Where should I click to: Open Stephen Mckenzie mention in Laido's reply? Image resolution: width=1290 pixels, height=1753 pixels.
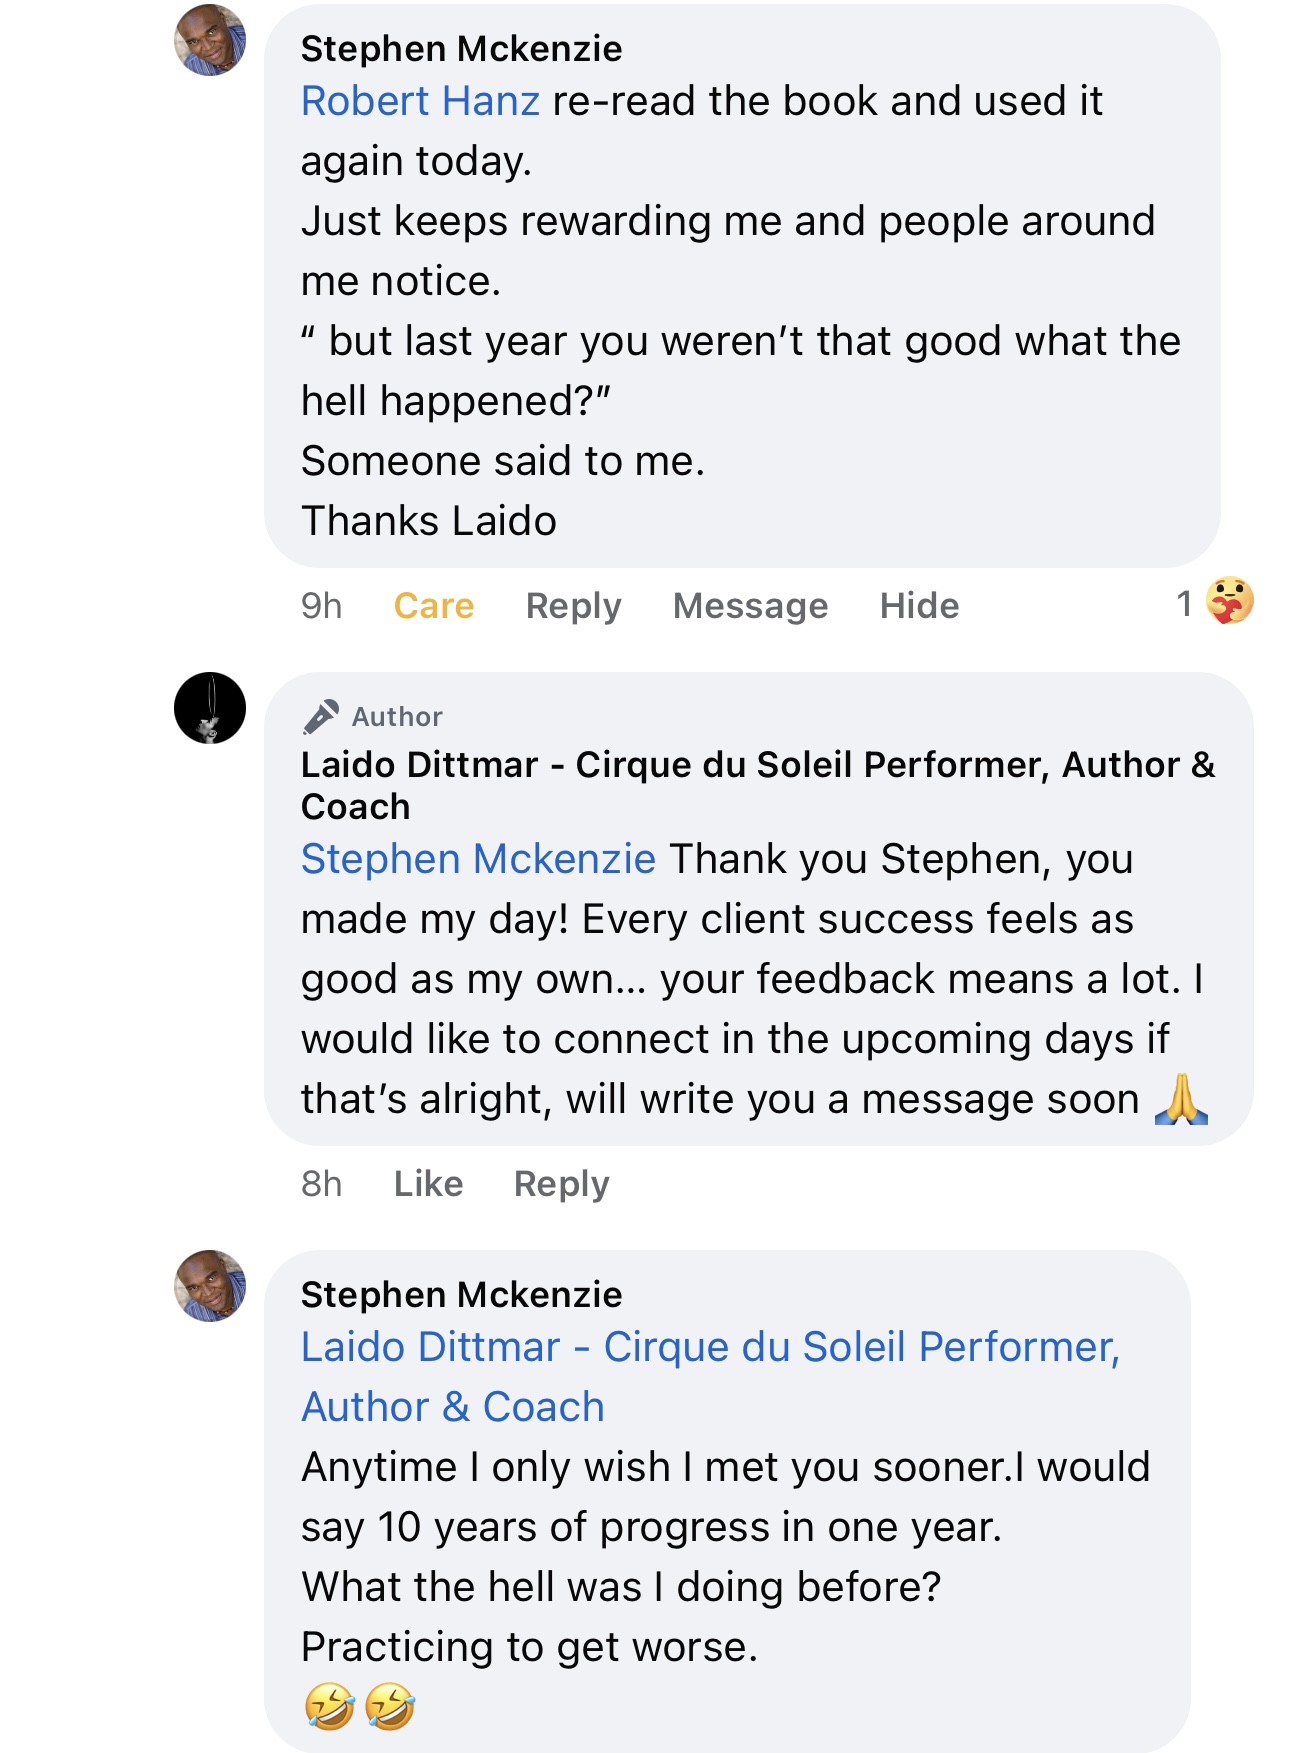[x=479, y=859]
